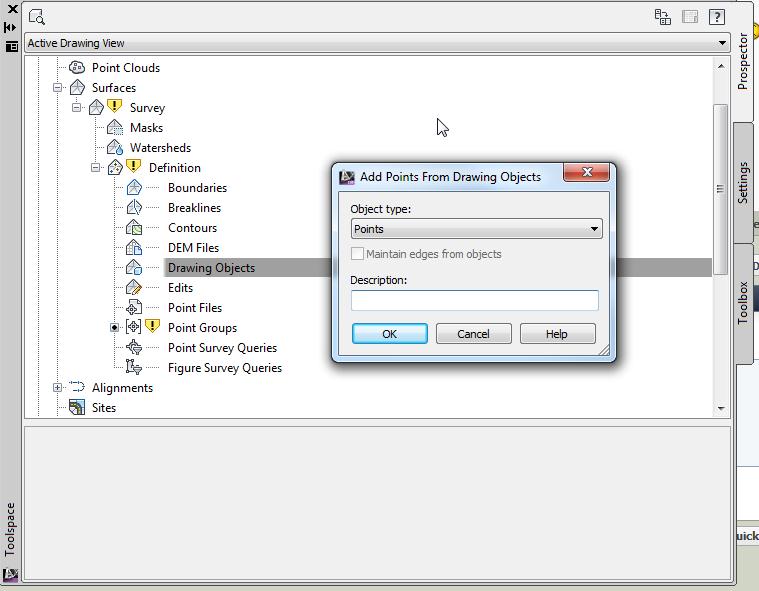Click the Survey surface icon

[96, 107]
